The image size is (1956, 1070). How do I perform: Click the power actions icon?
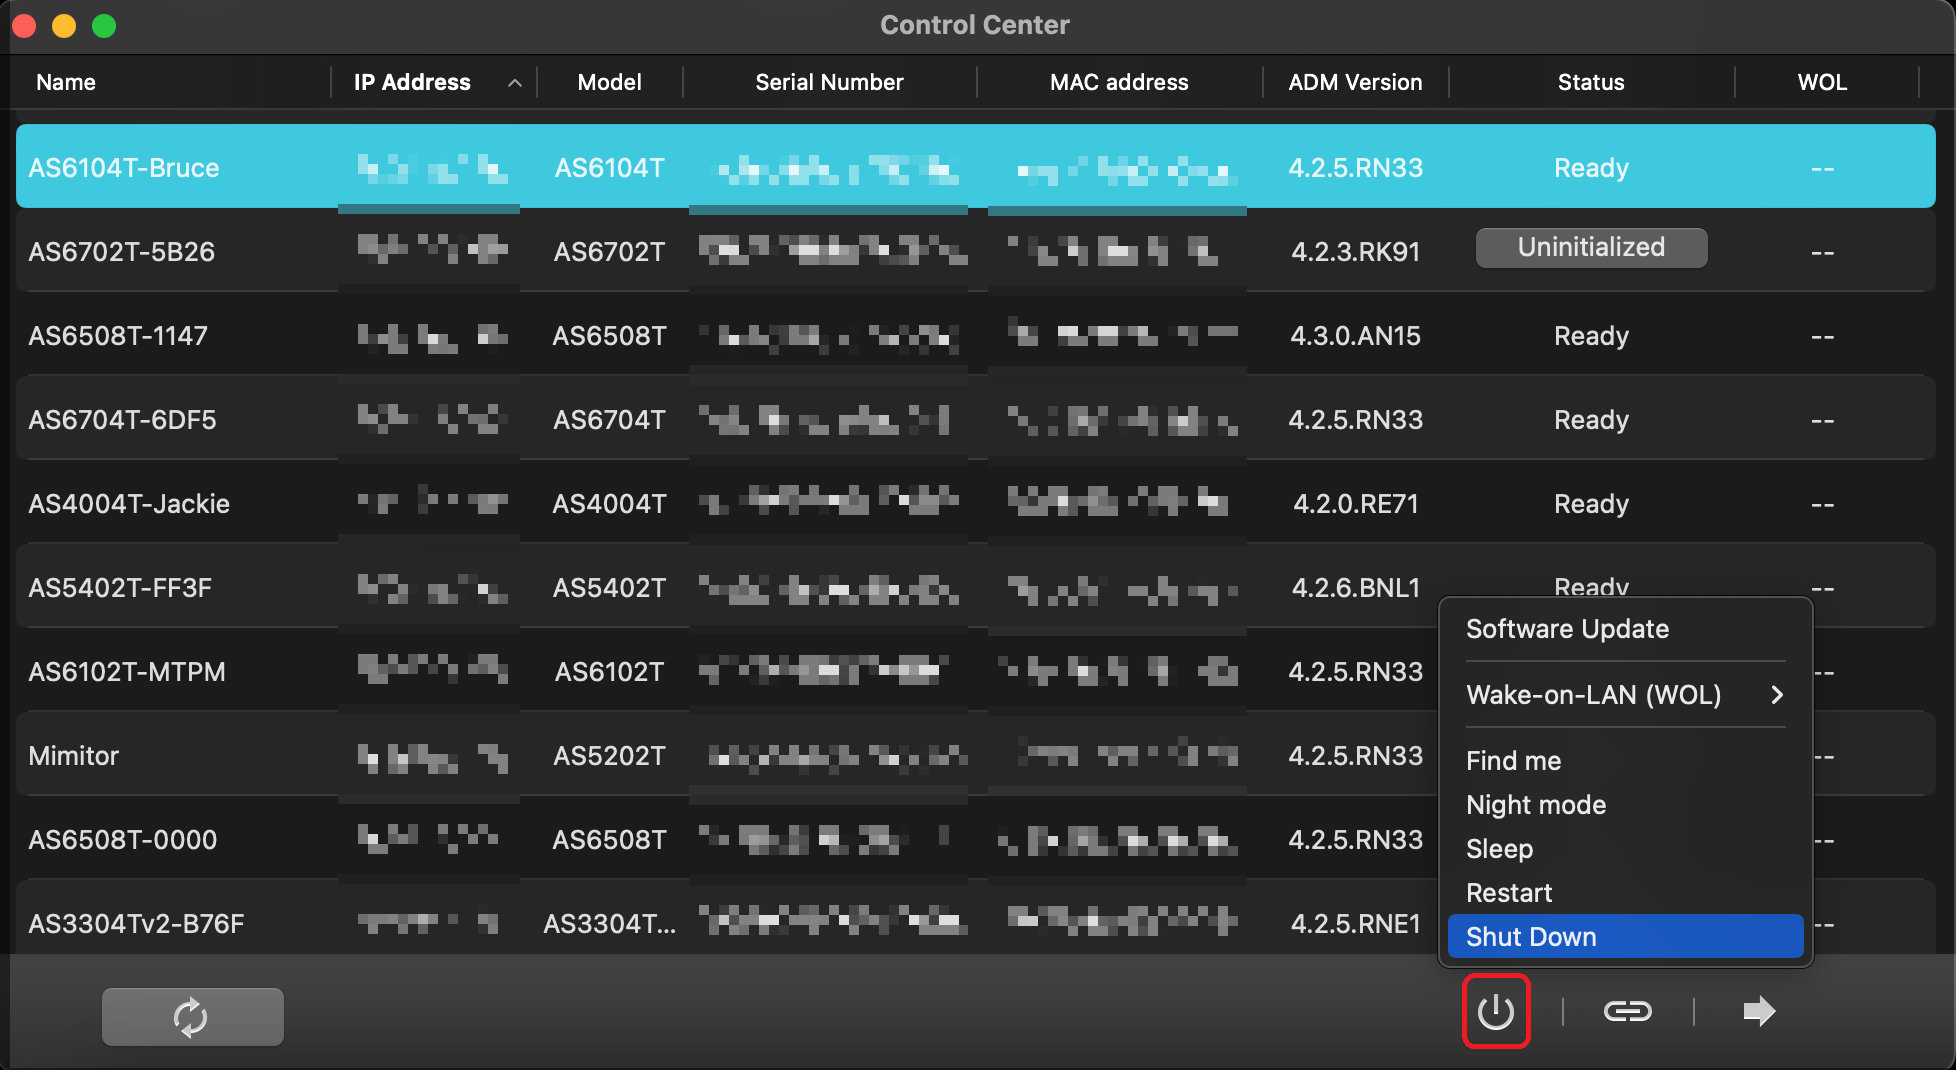click(1495, 1012)
